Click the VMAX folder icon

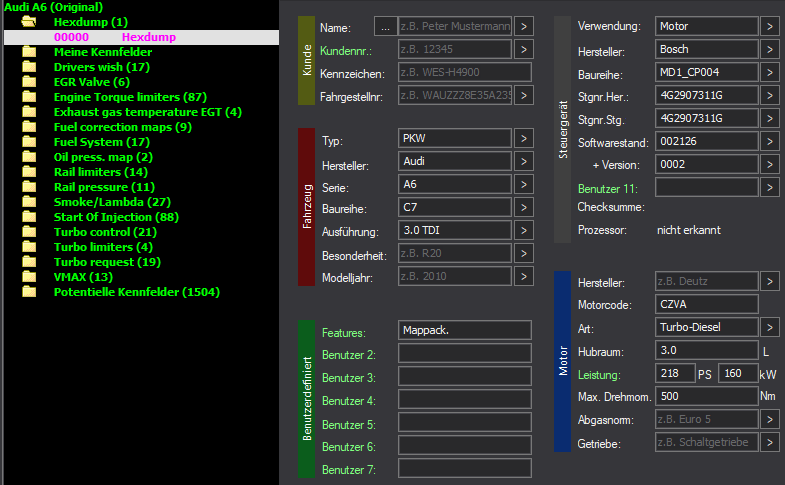click(29, 277)
